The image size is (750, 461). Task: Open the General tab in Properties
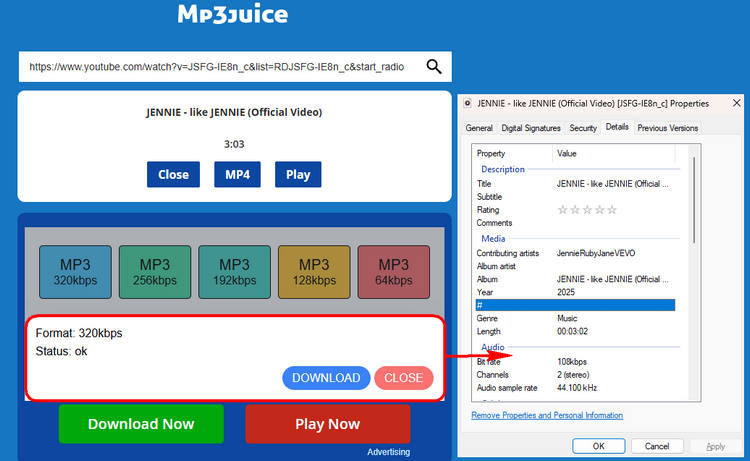click(x=479, y=128)
